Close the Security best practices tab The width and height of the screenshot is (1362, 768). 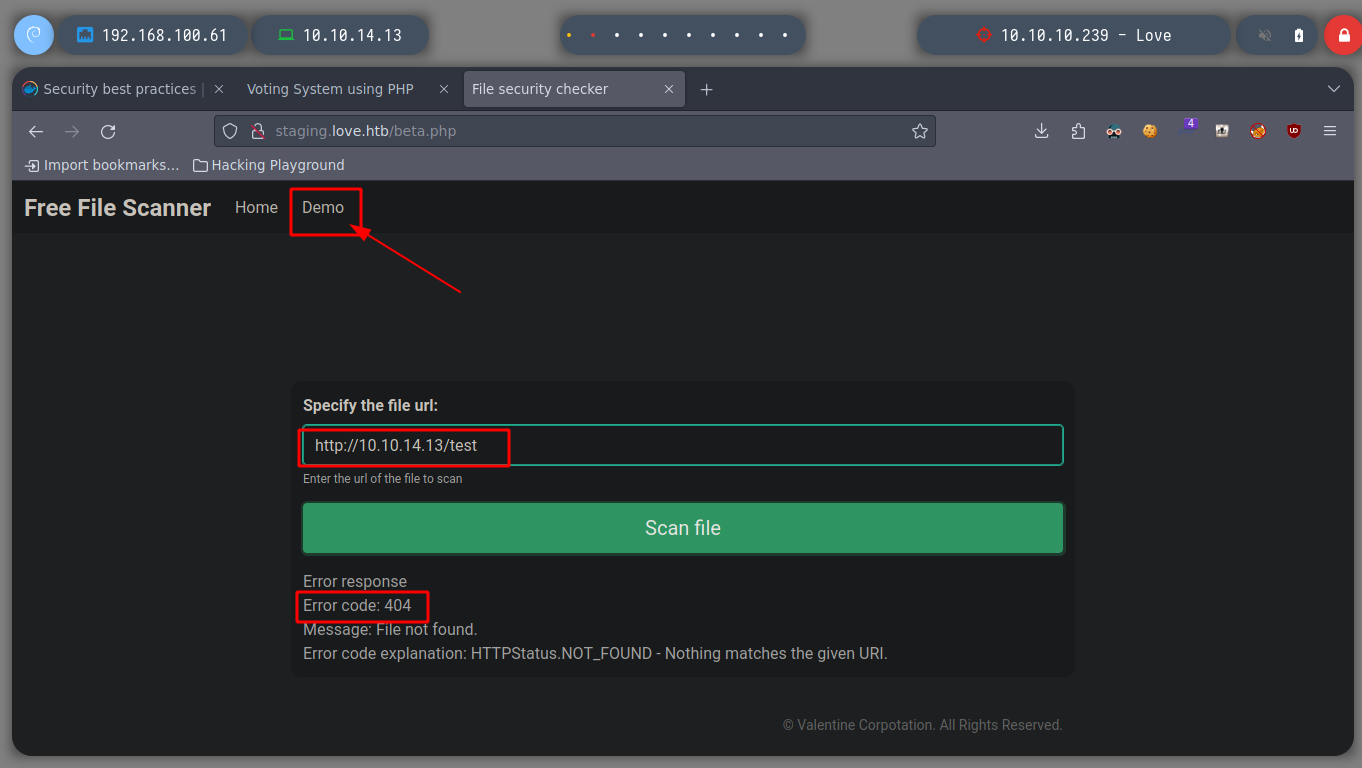click(x=219, y=89)
